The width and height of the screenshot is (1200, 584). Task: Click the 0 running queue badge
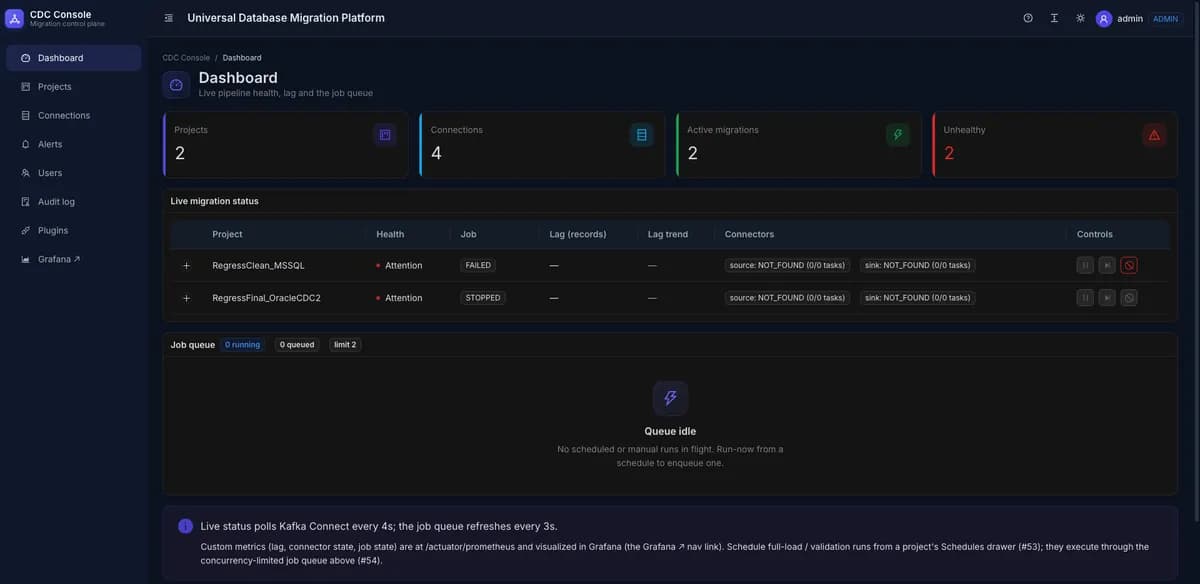point(242,345)
